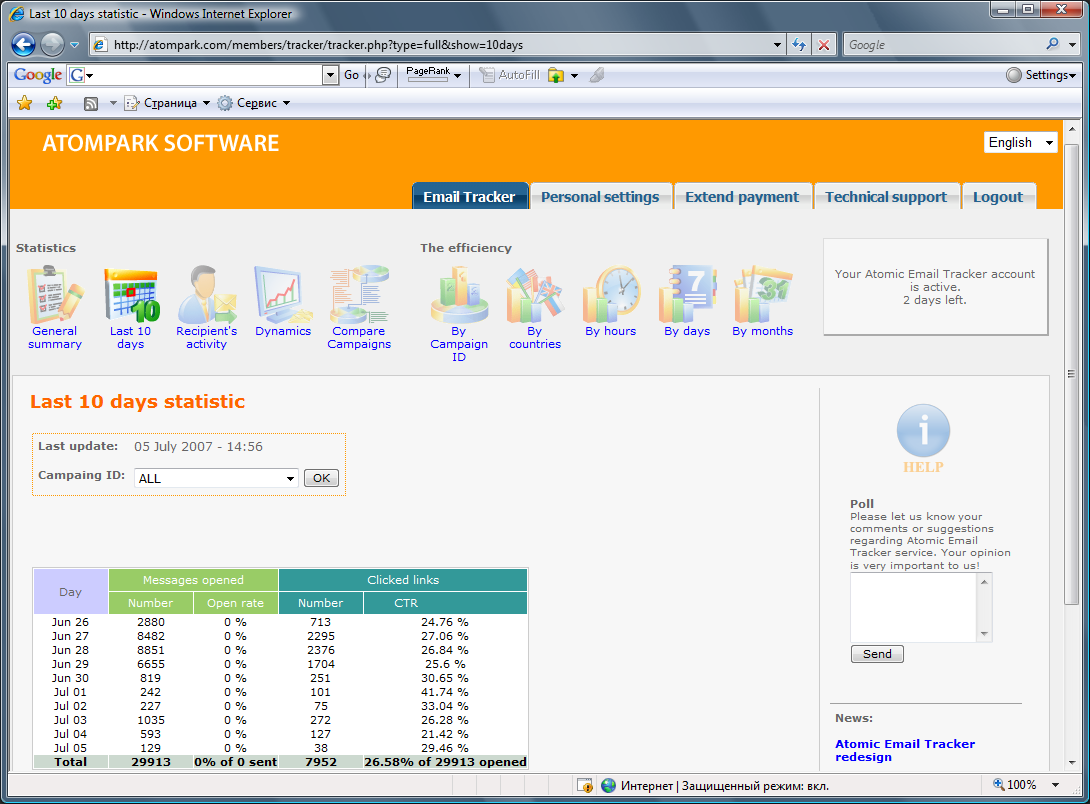Screen dimensions: 1090x804
Task: Click the Logout tab
Action: [x=998, y=197]
